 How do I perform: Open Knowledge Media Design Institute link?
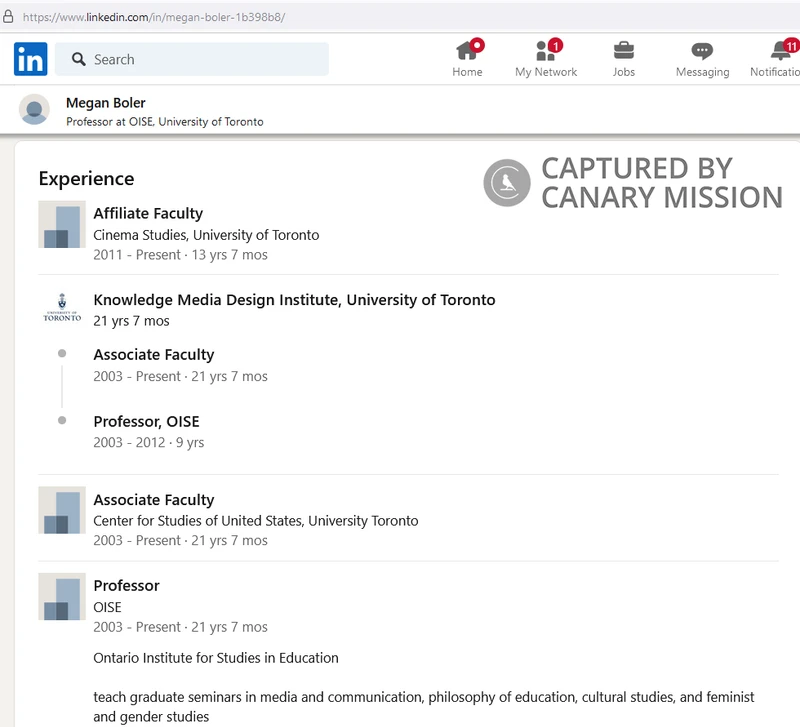pyautogui.click(x=294, y=300)
